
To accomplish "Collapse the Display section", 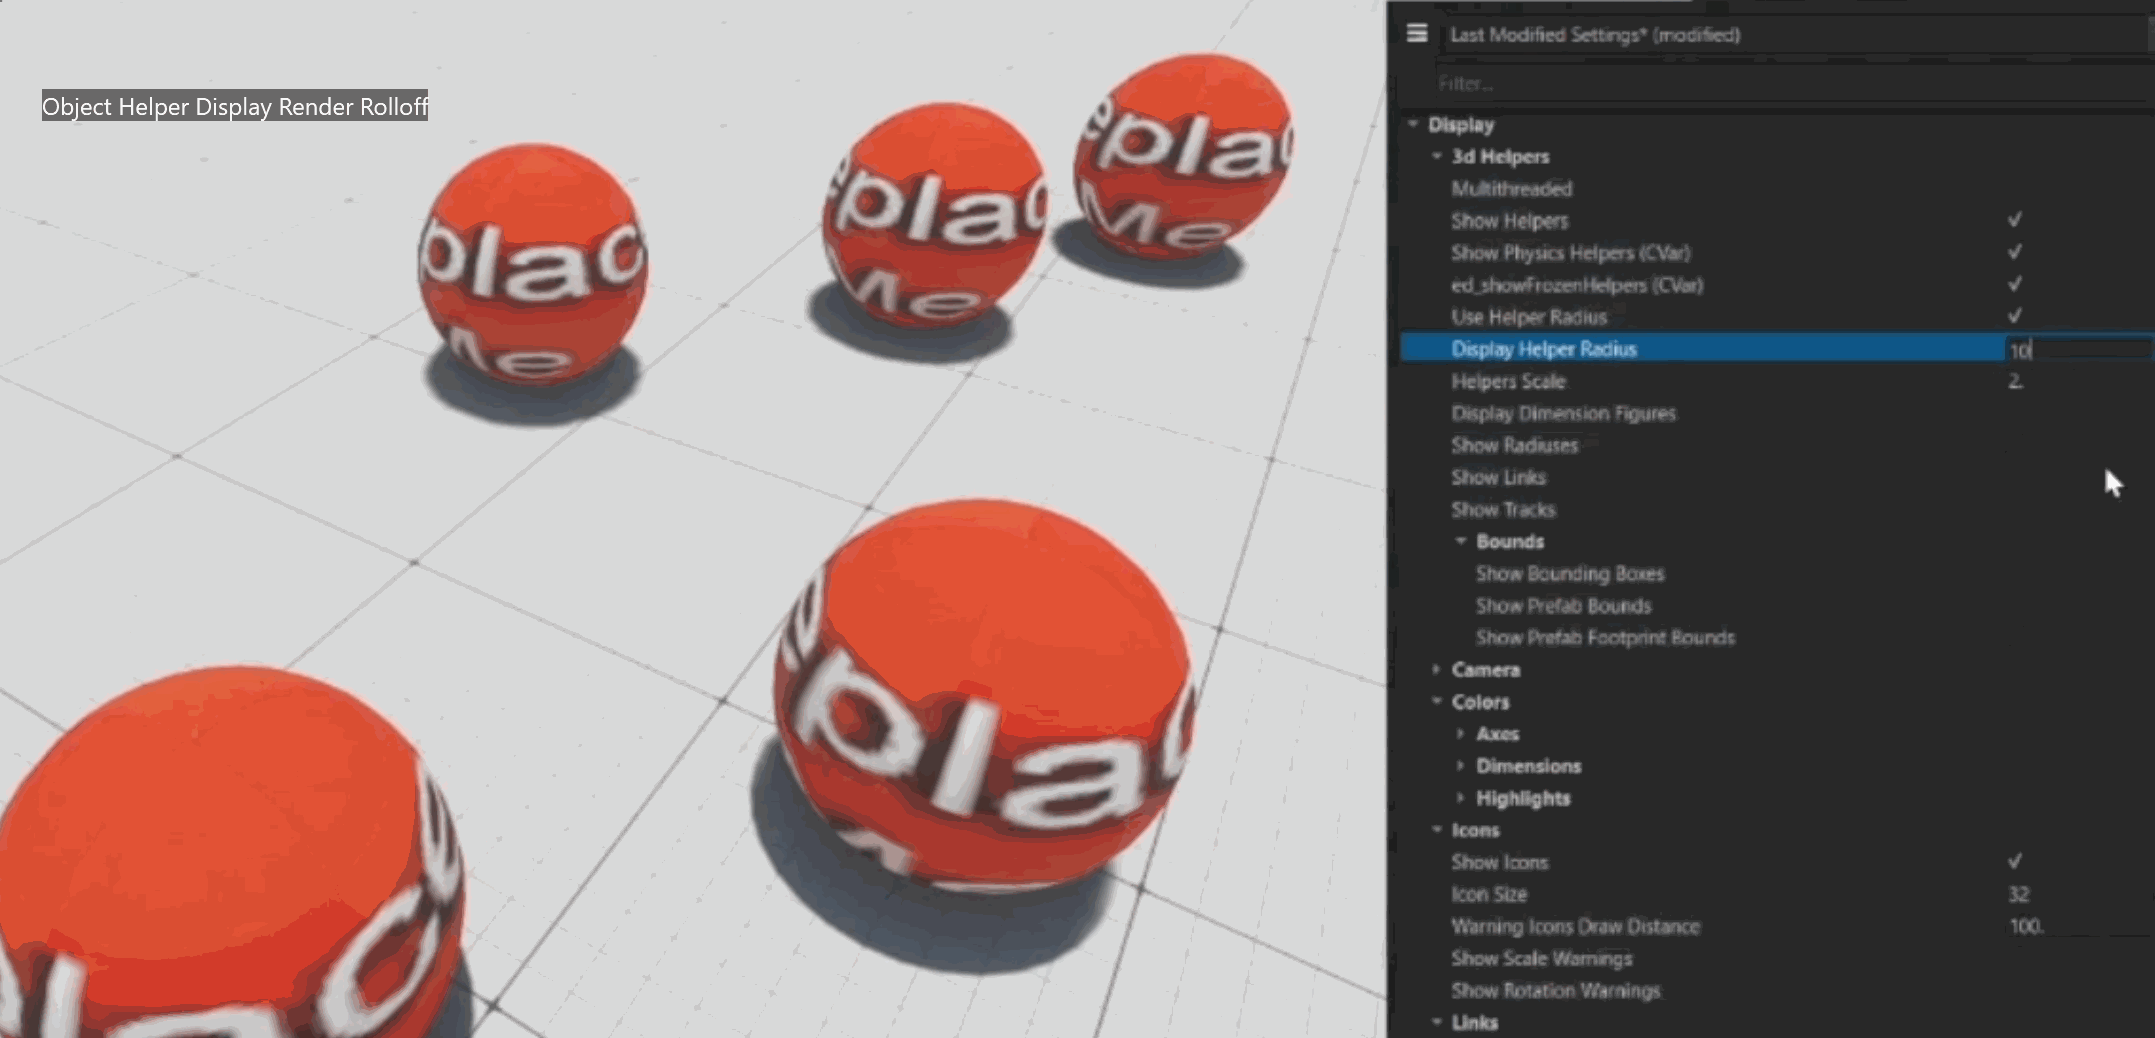I will [x=1413, y=124].
